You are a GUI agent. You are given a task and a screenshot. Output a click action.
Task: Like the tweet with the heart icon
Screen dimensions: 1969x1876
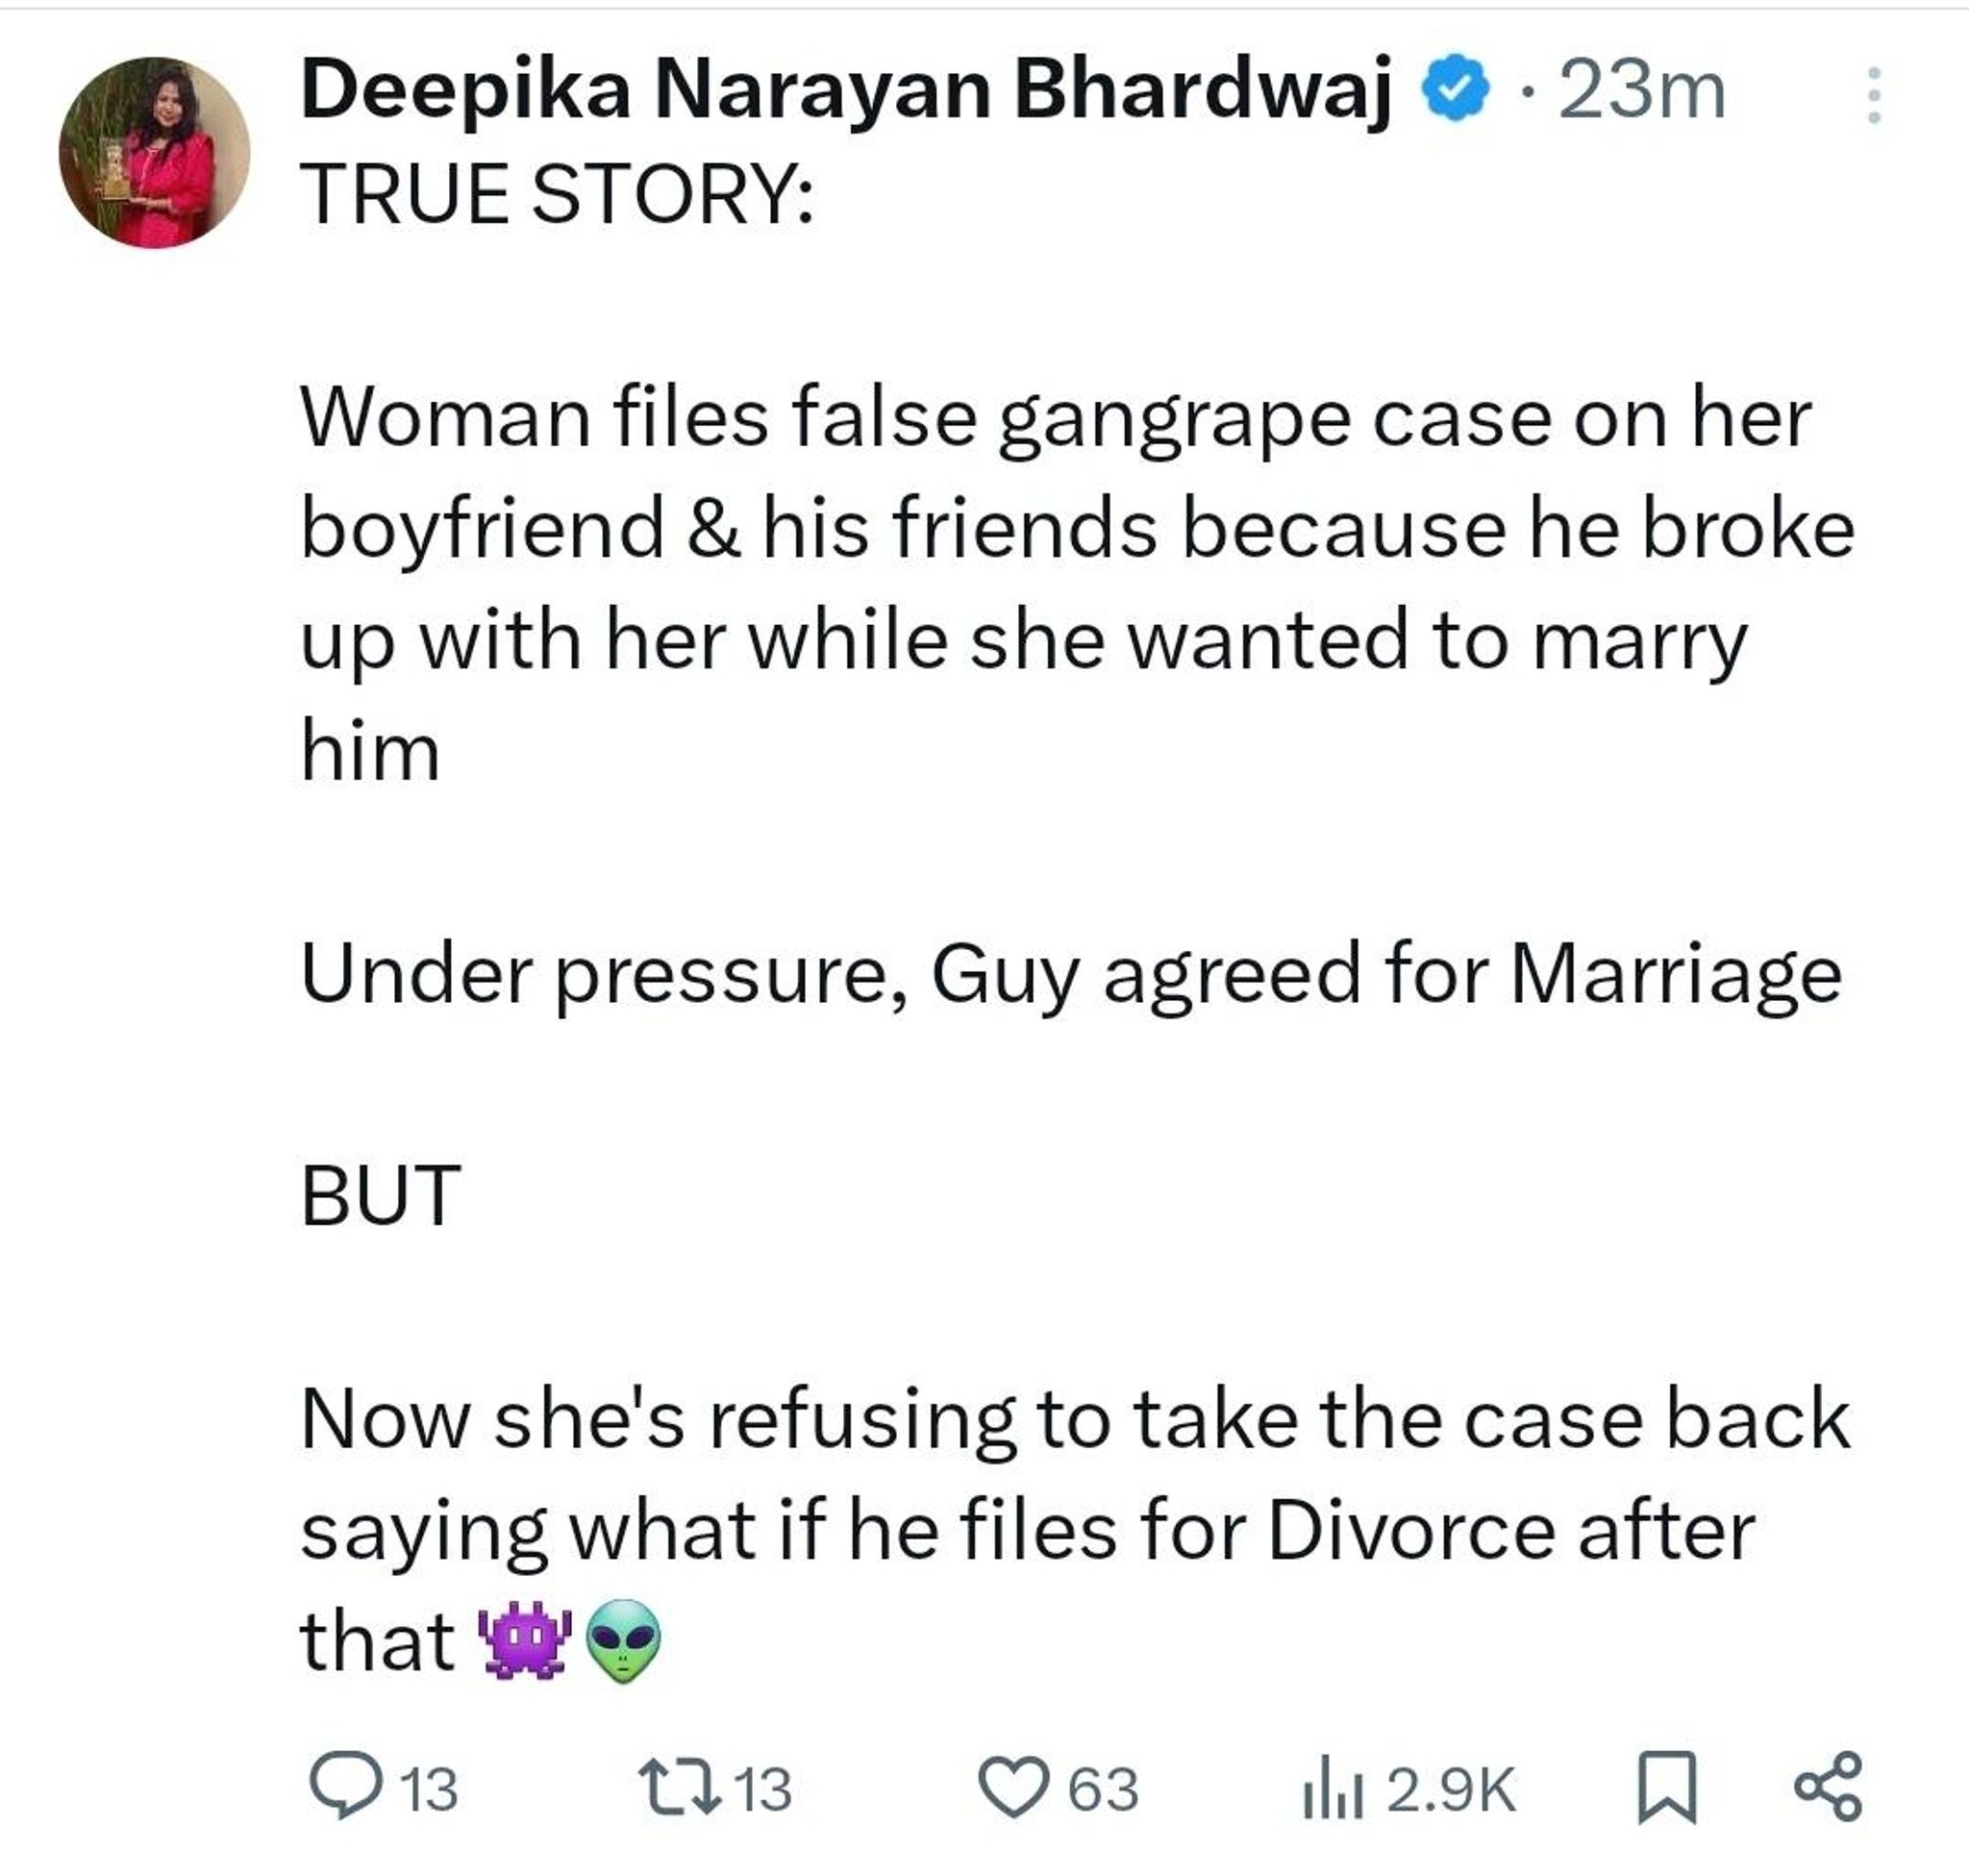1013,1789
